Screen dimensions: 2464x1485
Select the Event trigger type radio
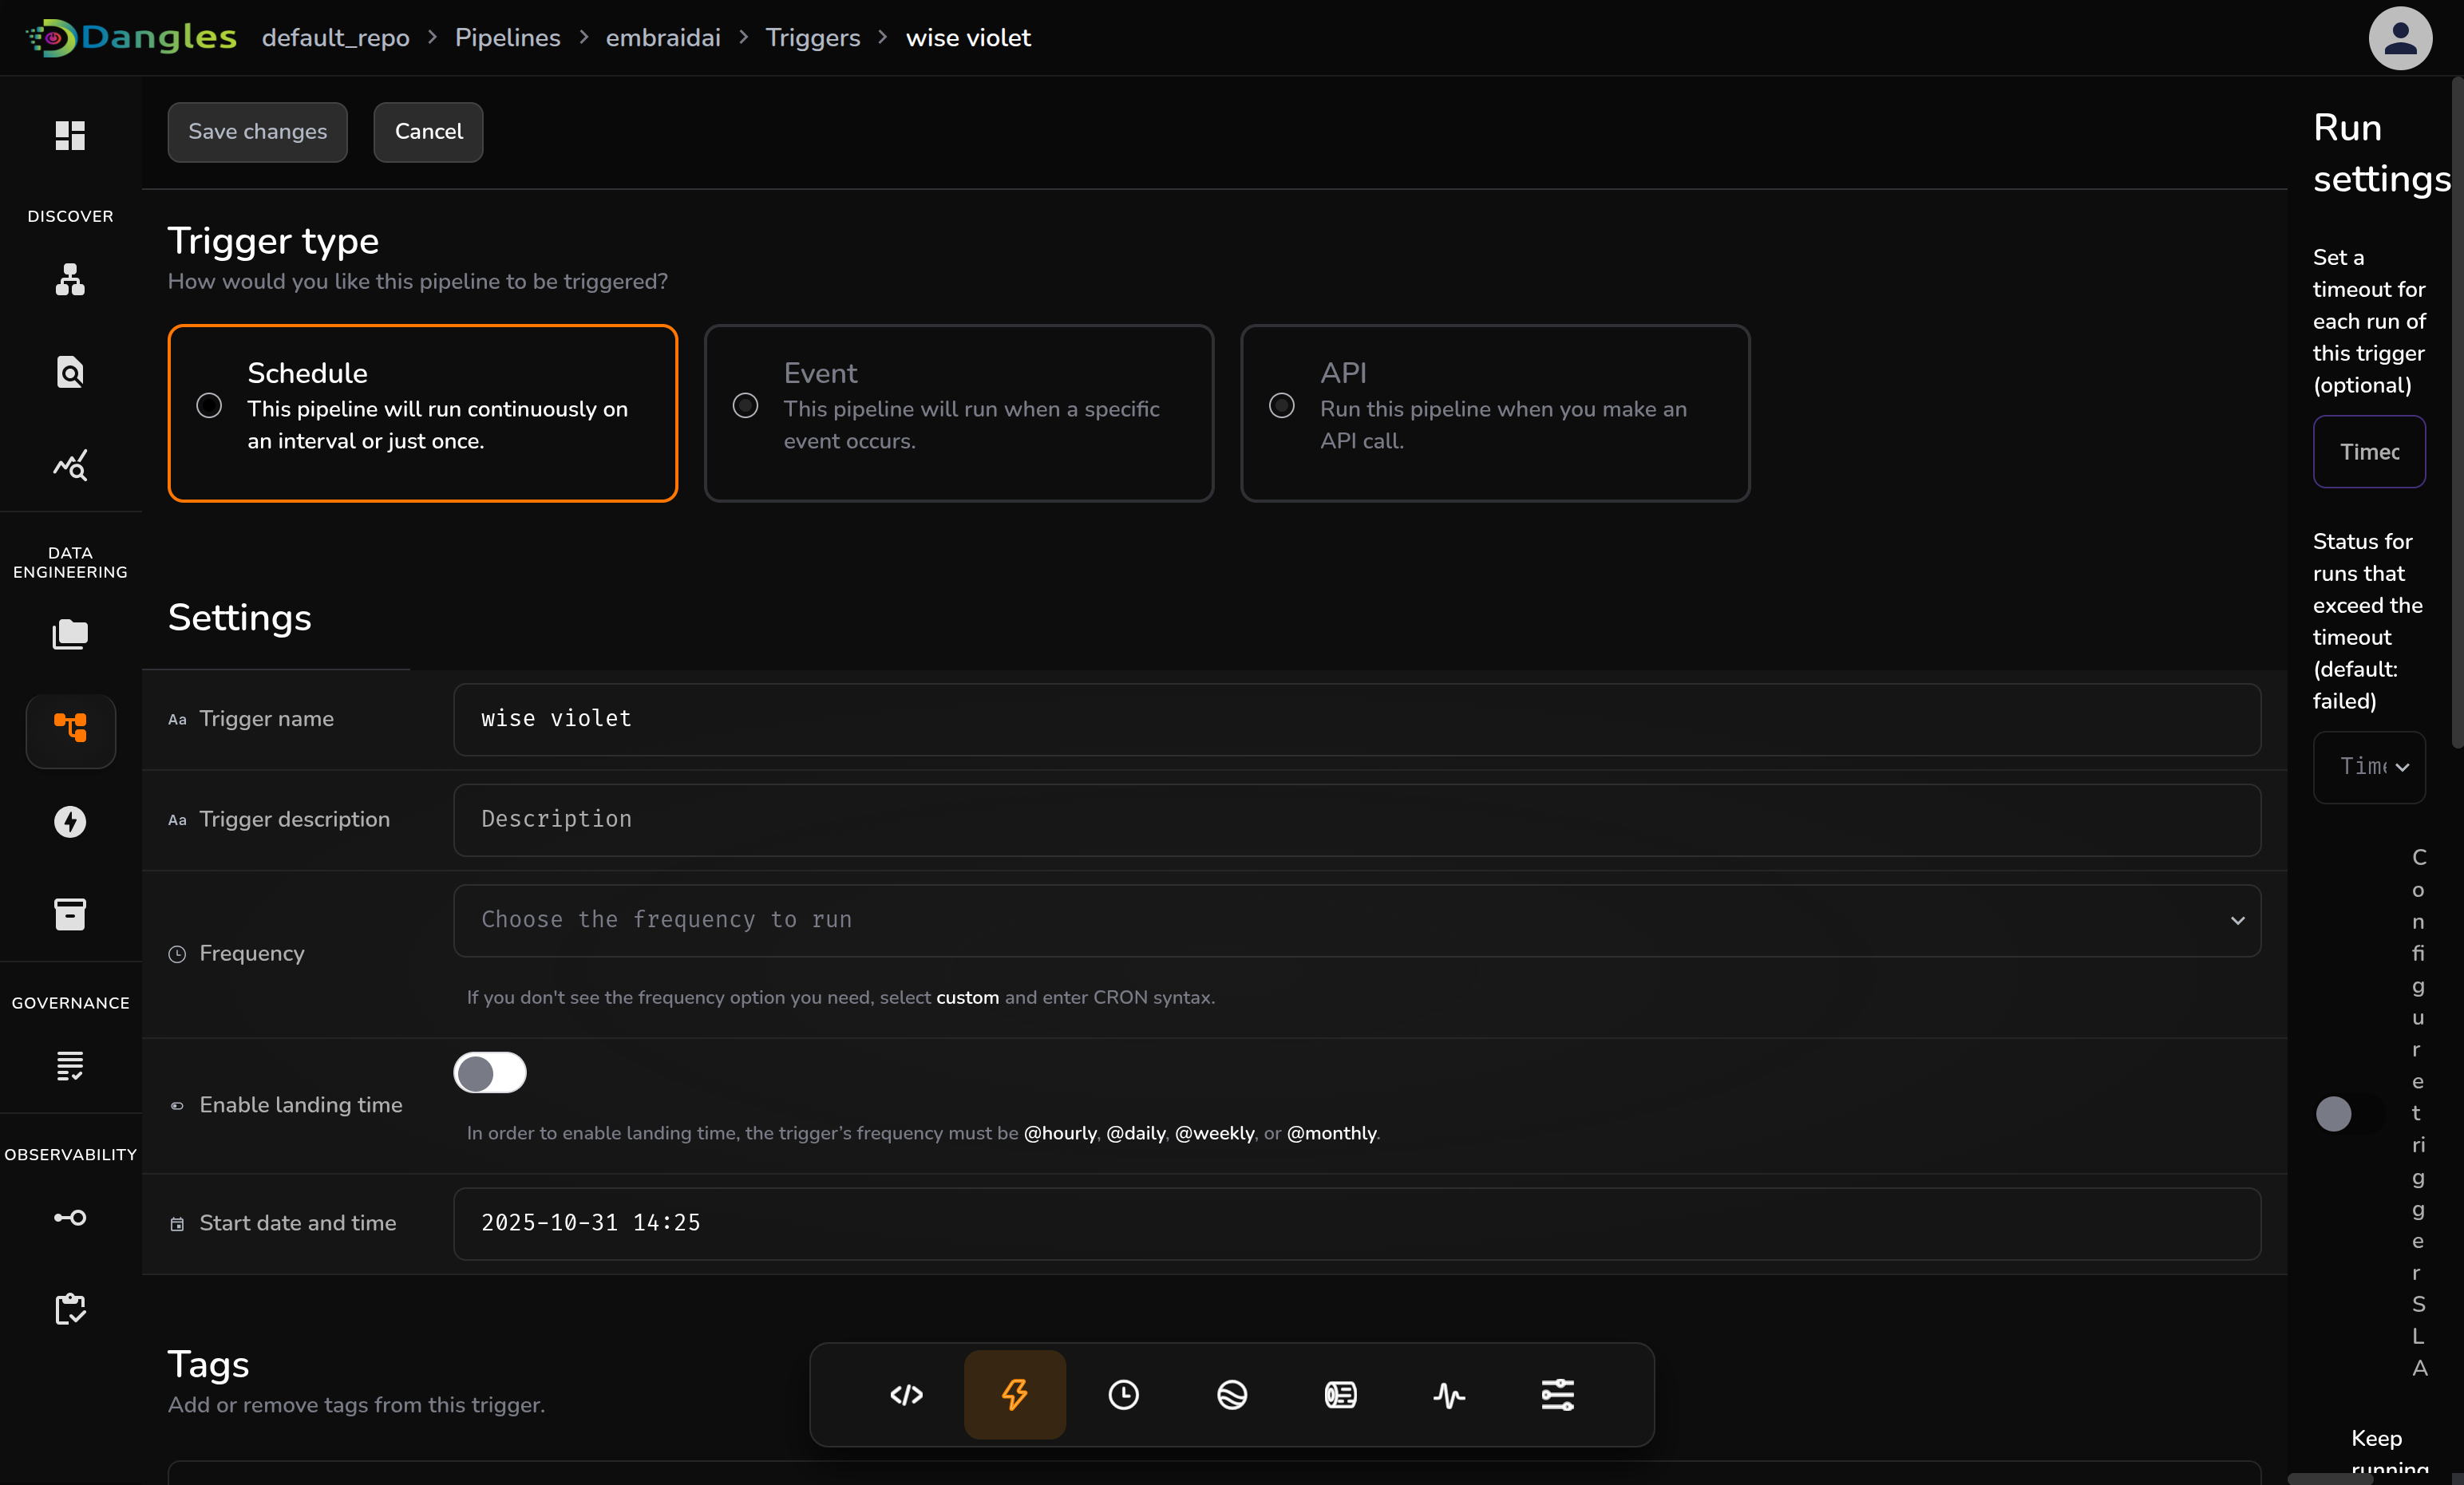coord(745,406)
